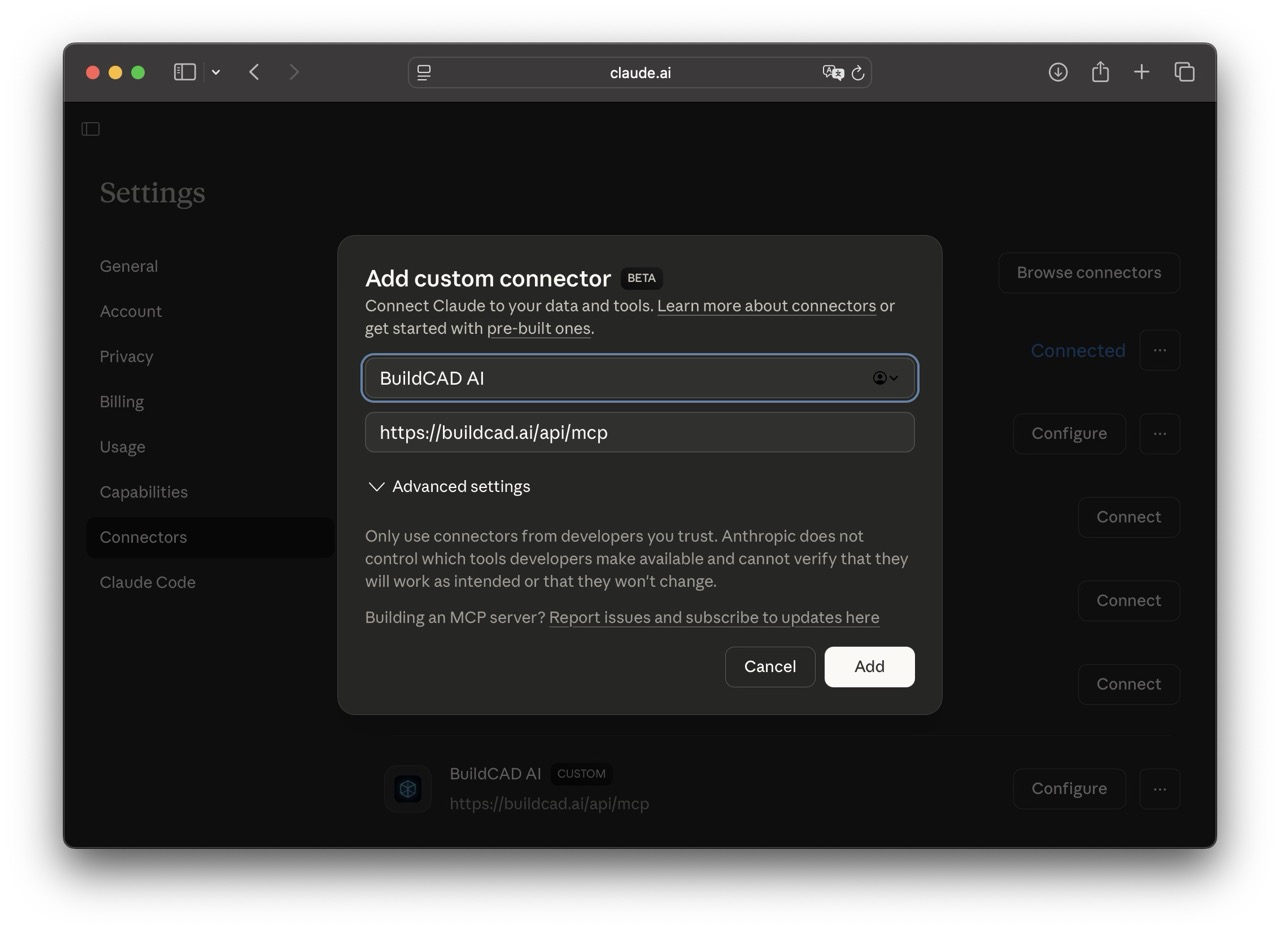The image size is (1280, 932).
Task: Open Report issues and subscribe link
Action: (714, 618)
